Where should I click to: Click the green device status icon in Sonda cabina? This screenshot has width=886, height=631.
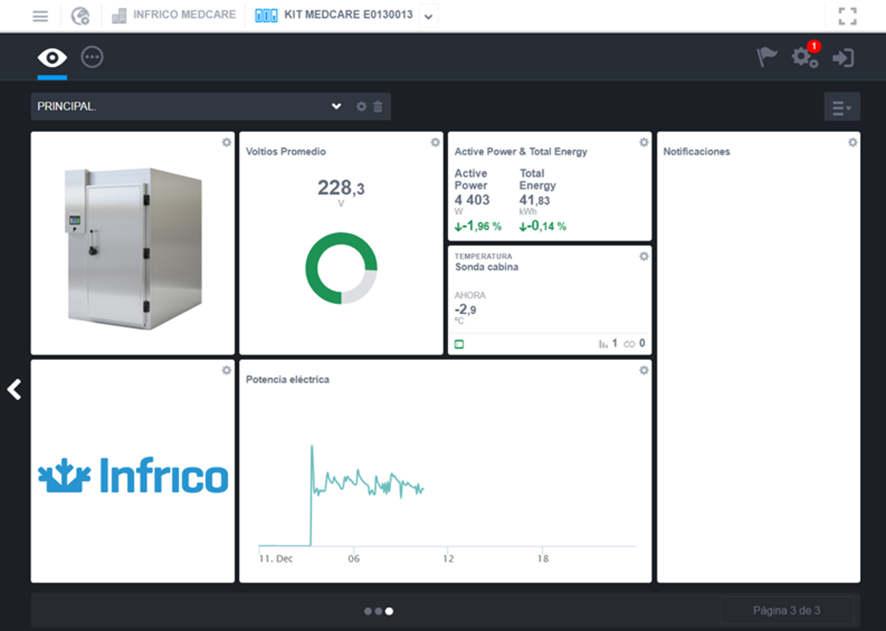[x=459, y=344]
